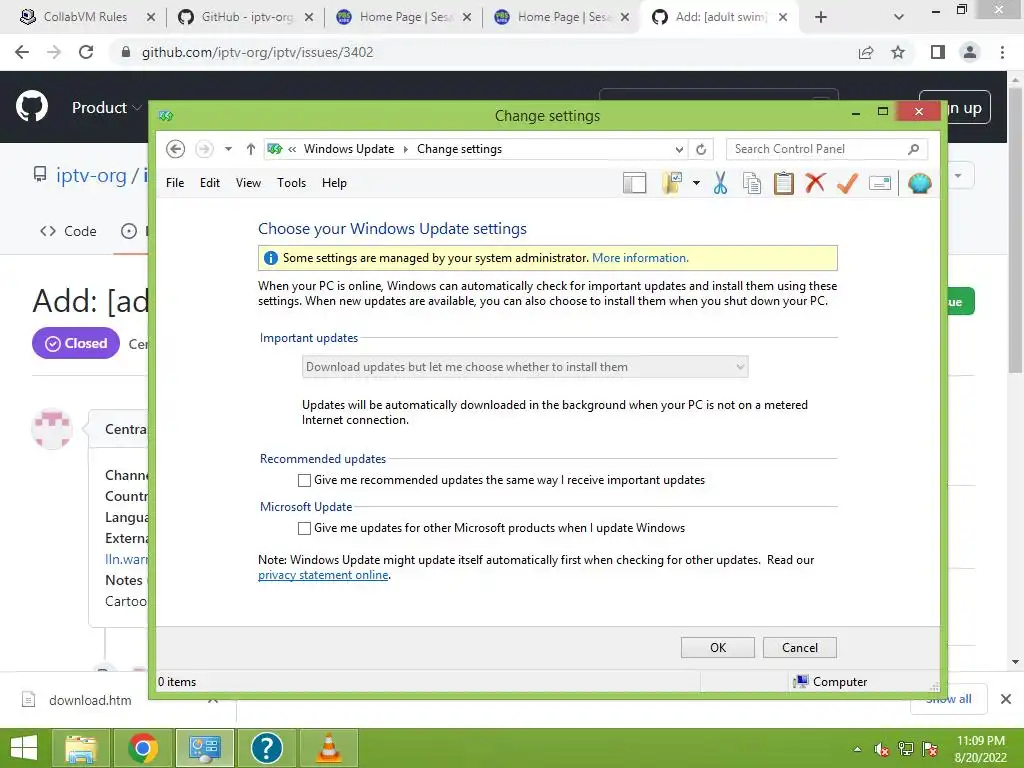The width and height of the screenshot is (1024, 768).
Task: Open the View menu
Action: tap(248, 183)
